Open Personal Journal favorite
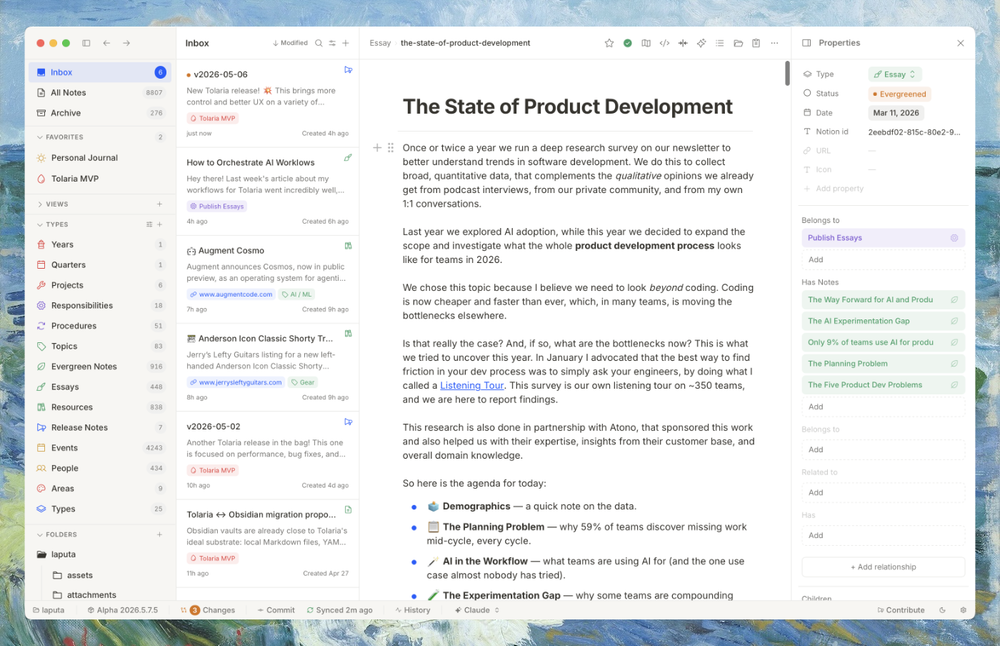The width and height of the screenshot is (1000, 646). 100,158
